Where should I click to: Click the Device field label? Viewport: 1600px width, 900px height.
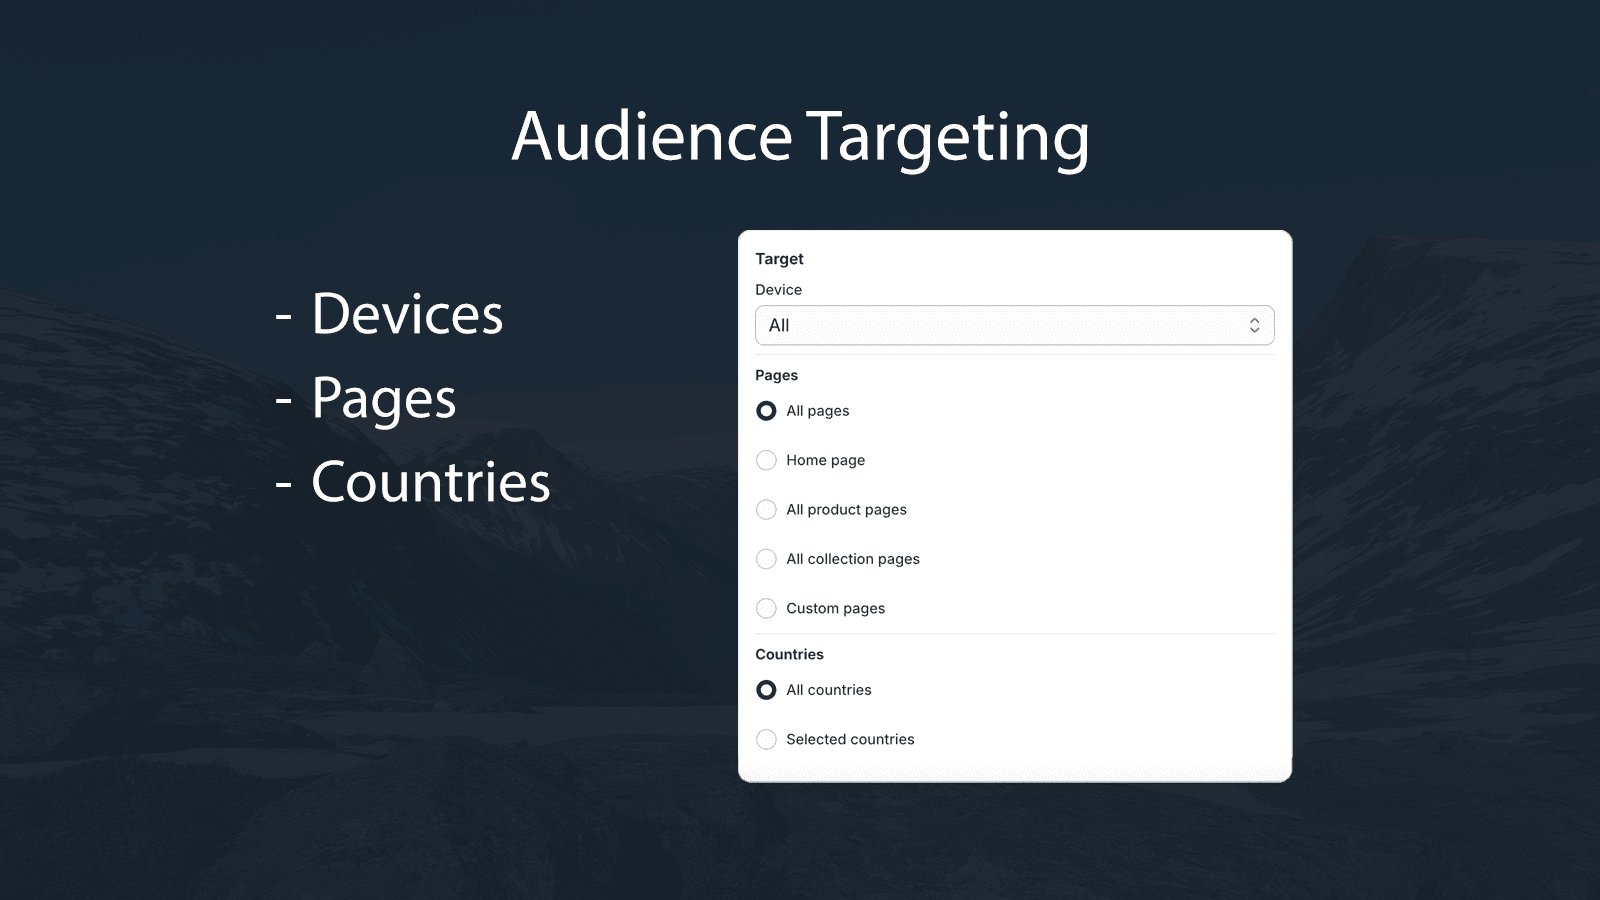pos(779,289)
